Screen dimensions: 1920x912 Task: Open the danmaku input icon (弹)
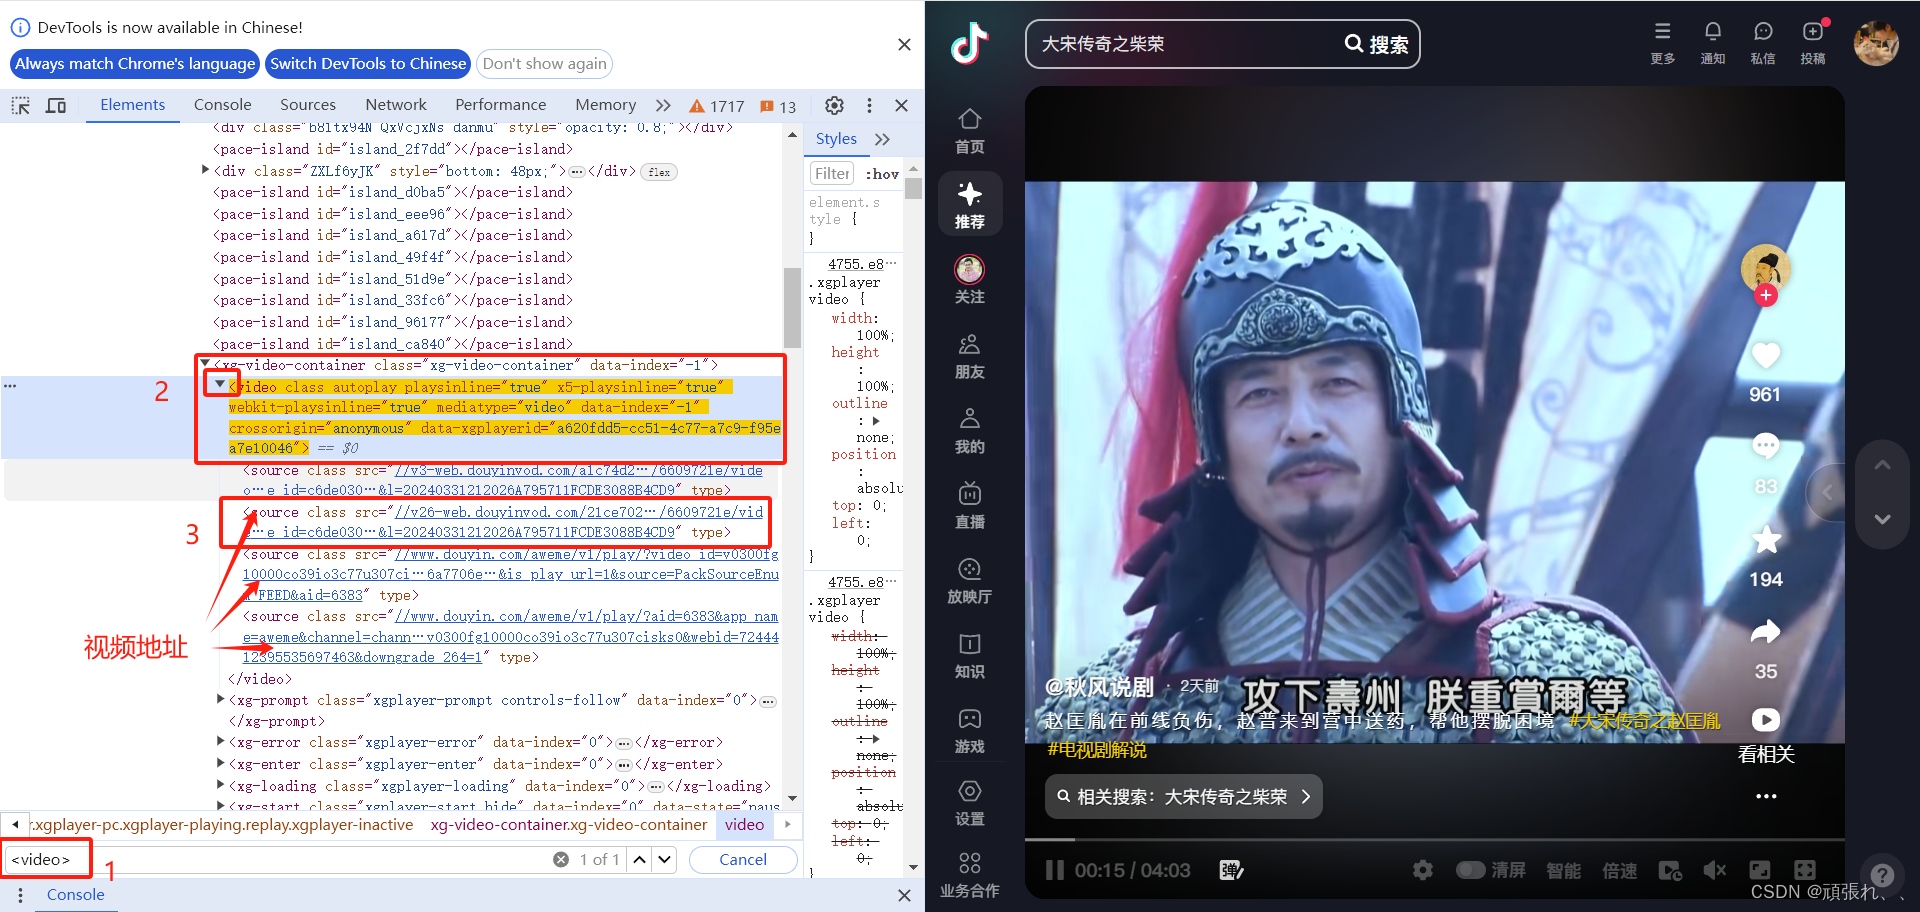[x=1231, y=870]
